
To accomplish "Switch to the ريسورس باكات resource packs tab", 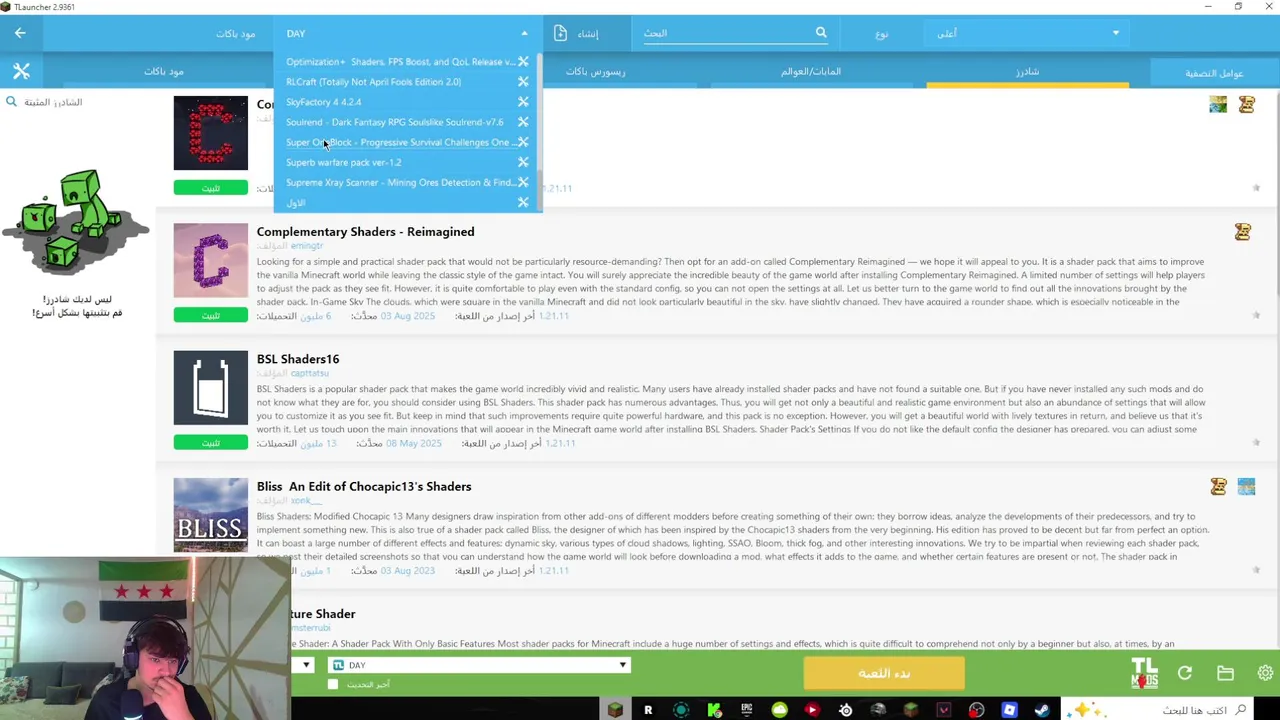I will click(595, 71).
